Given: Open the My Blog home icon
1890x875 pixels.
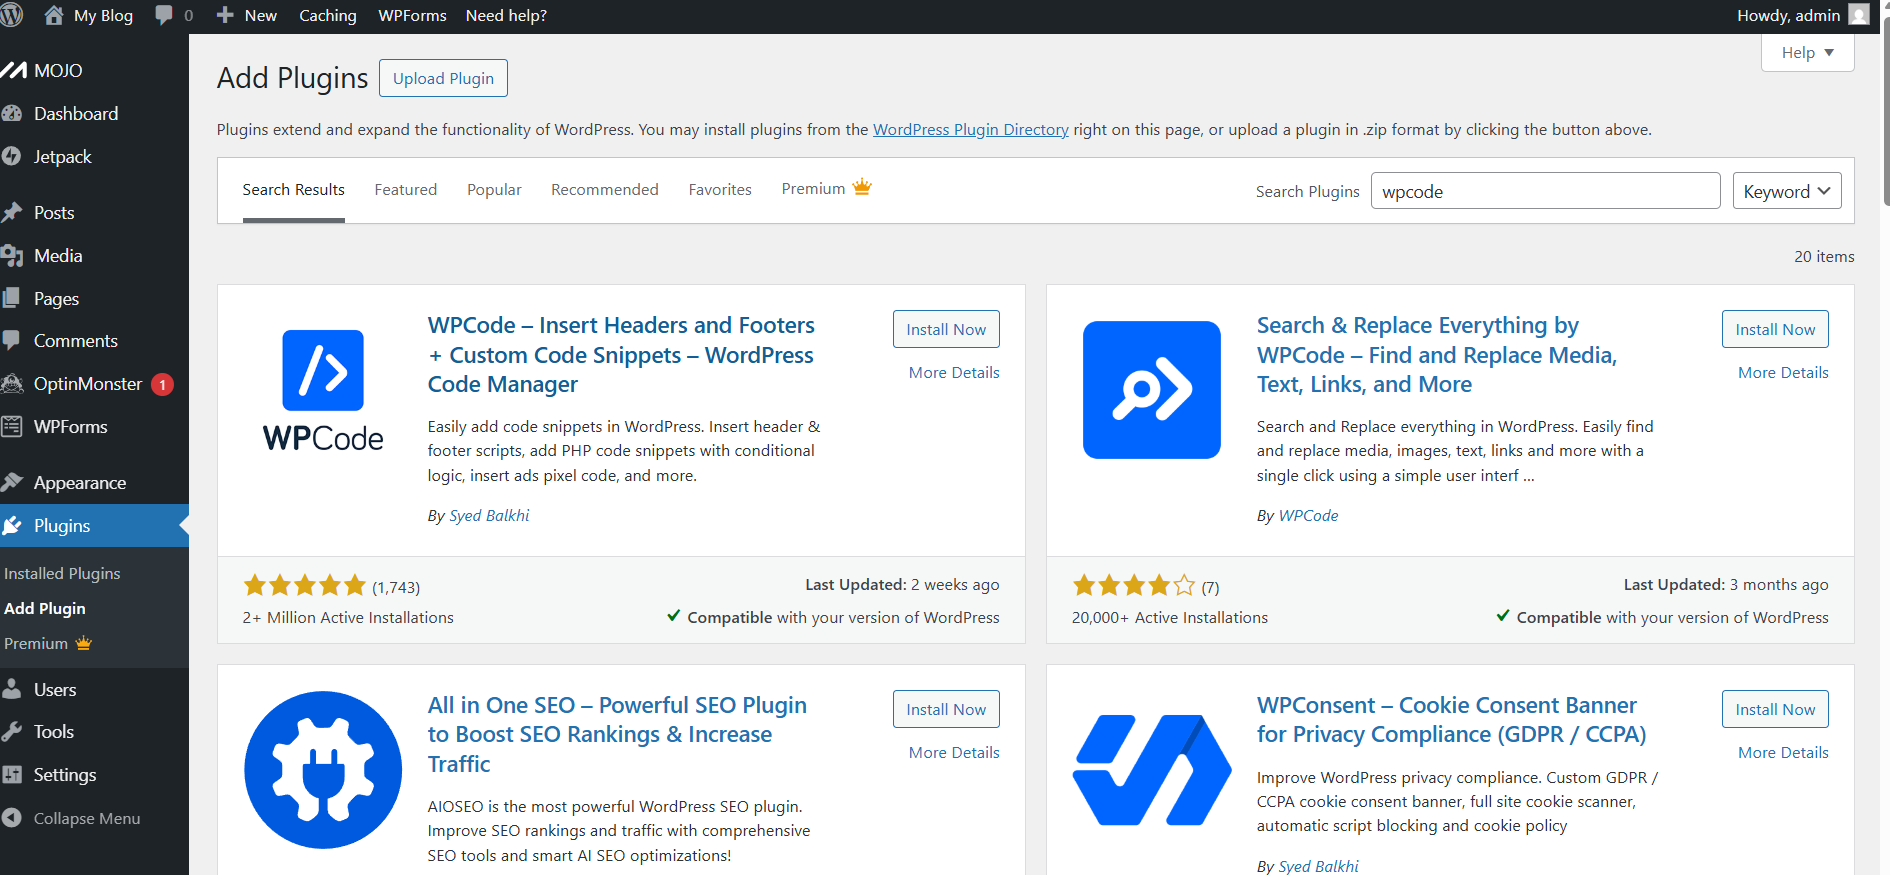Looking at the screenshot, I should 54,15.
